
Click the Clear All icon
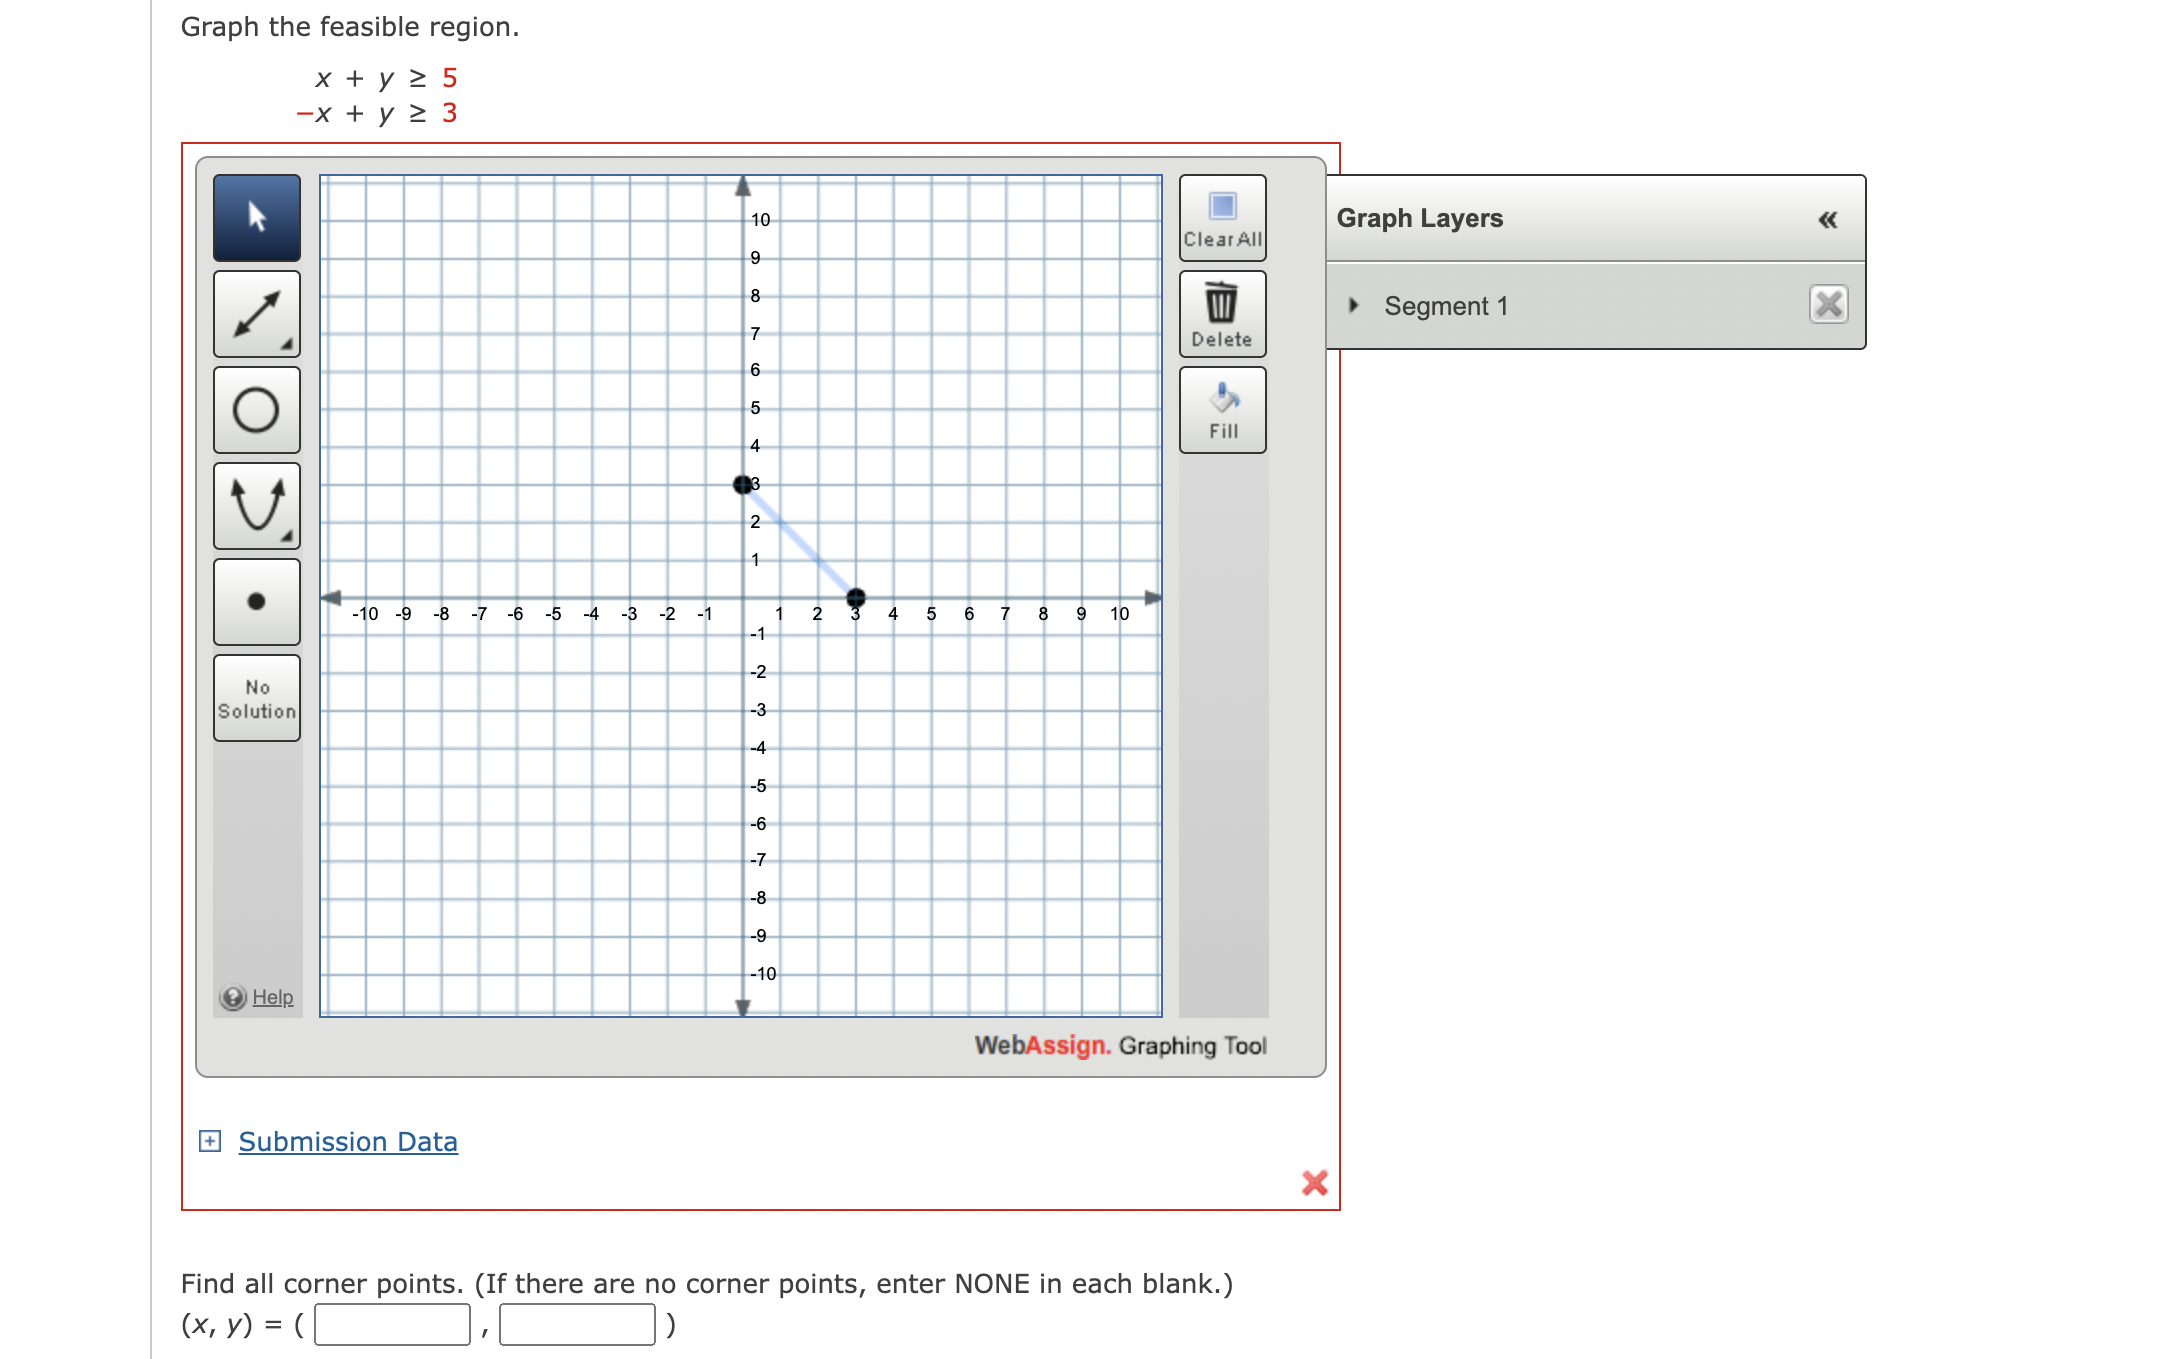coord(1222,218)
